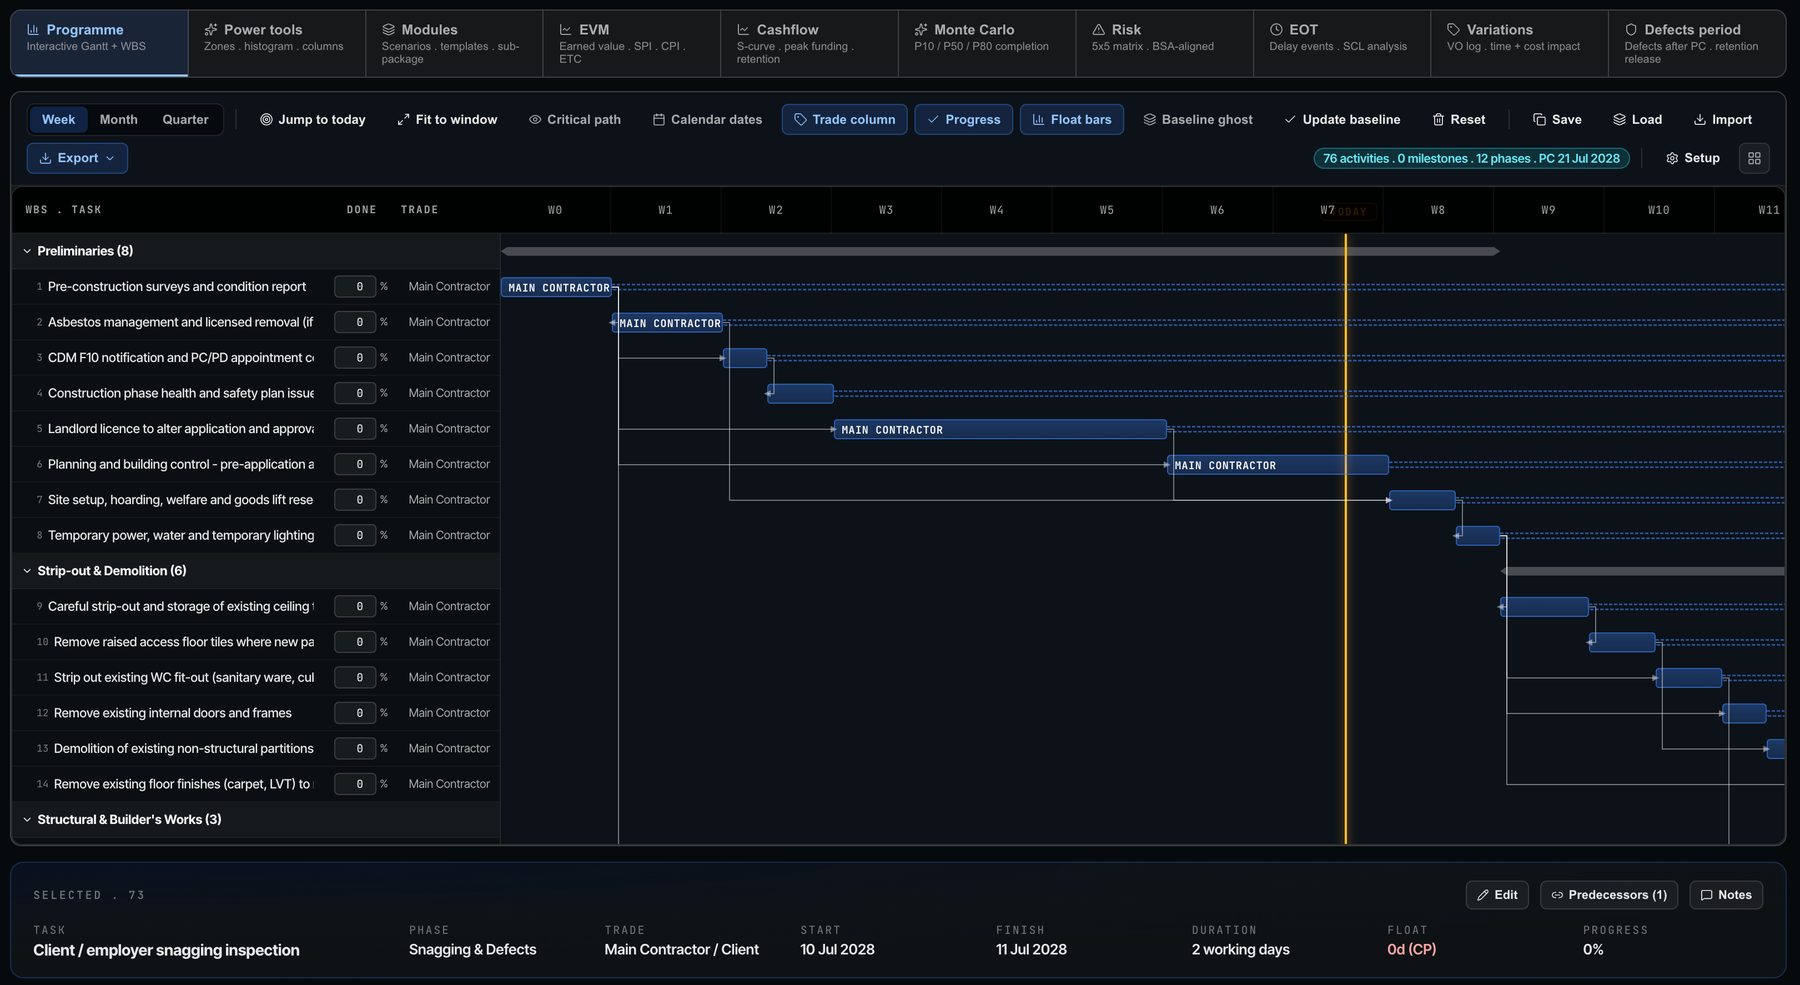Open the Variations tab with tag icon
The width and height of the screenshot is (1800, 985).
tap(1519, 43)
